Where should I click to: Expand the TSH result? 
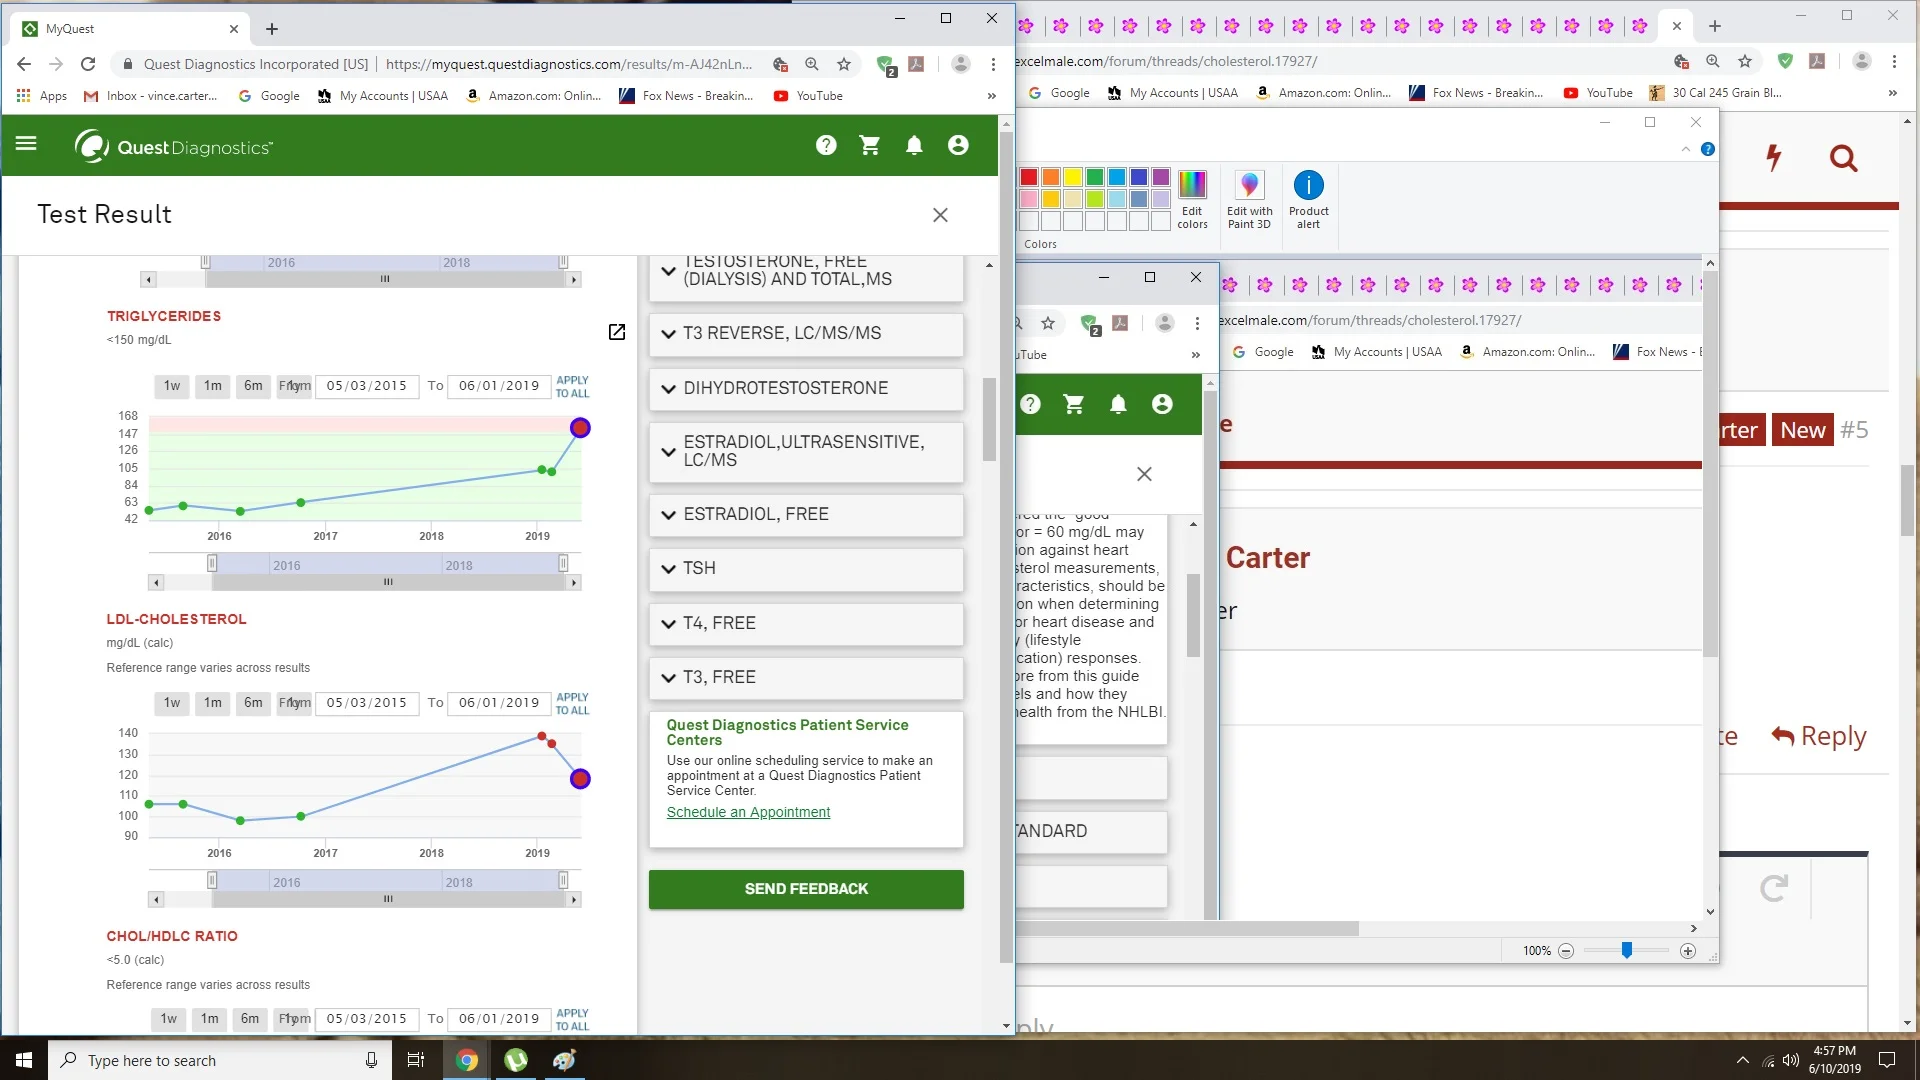[x=806, y=568]
